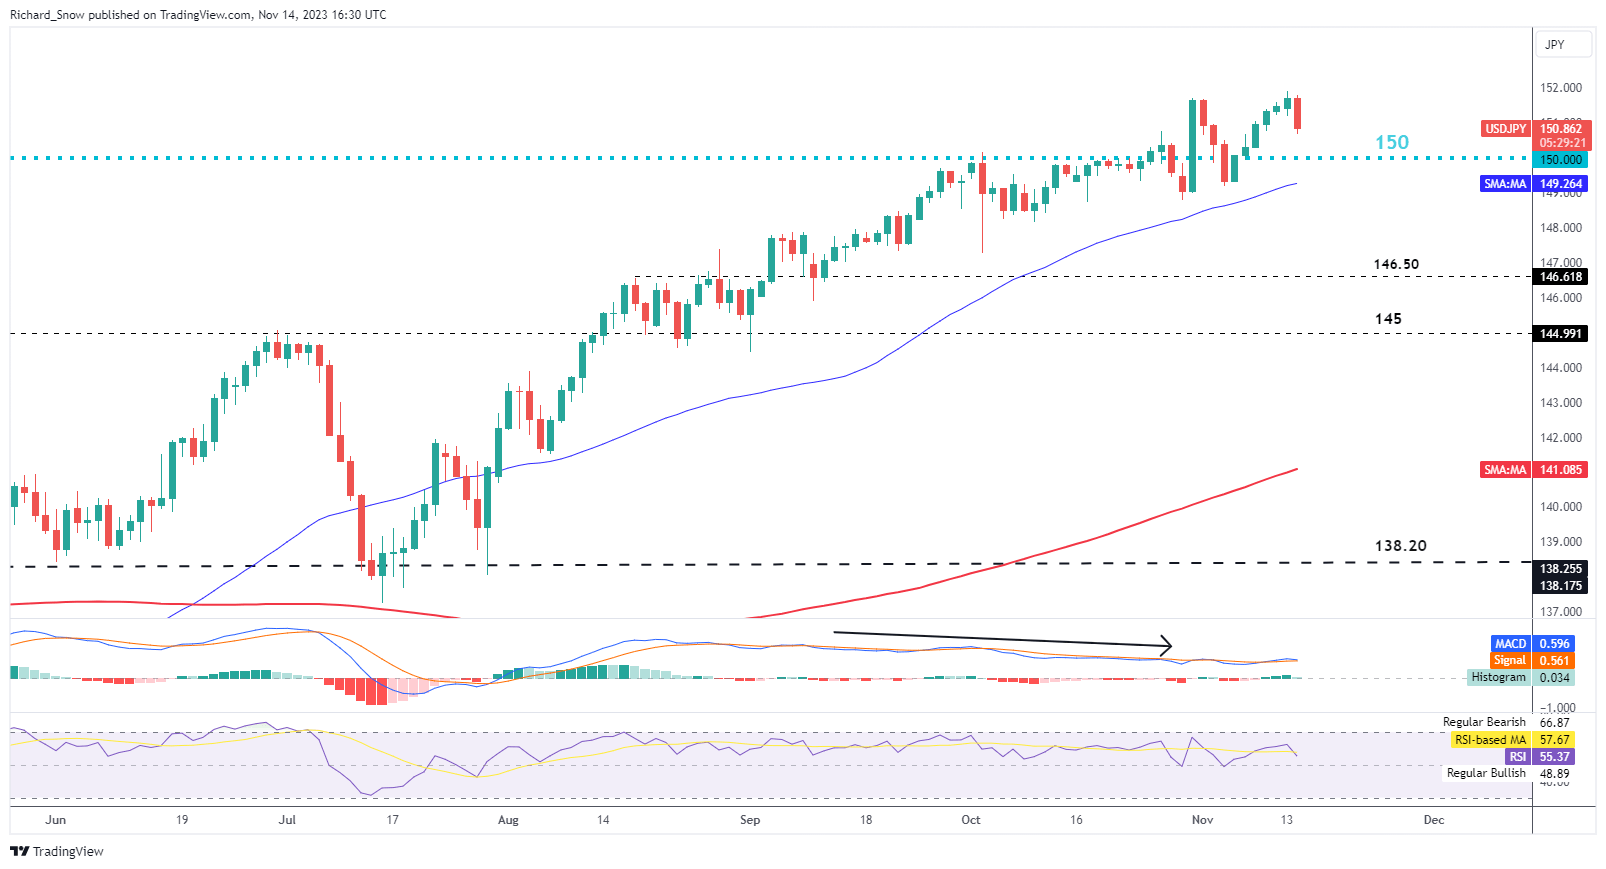Click the 13 date on time axis
1606x869 pixels.
point(1287,820)
